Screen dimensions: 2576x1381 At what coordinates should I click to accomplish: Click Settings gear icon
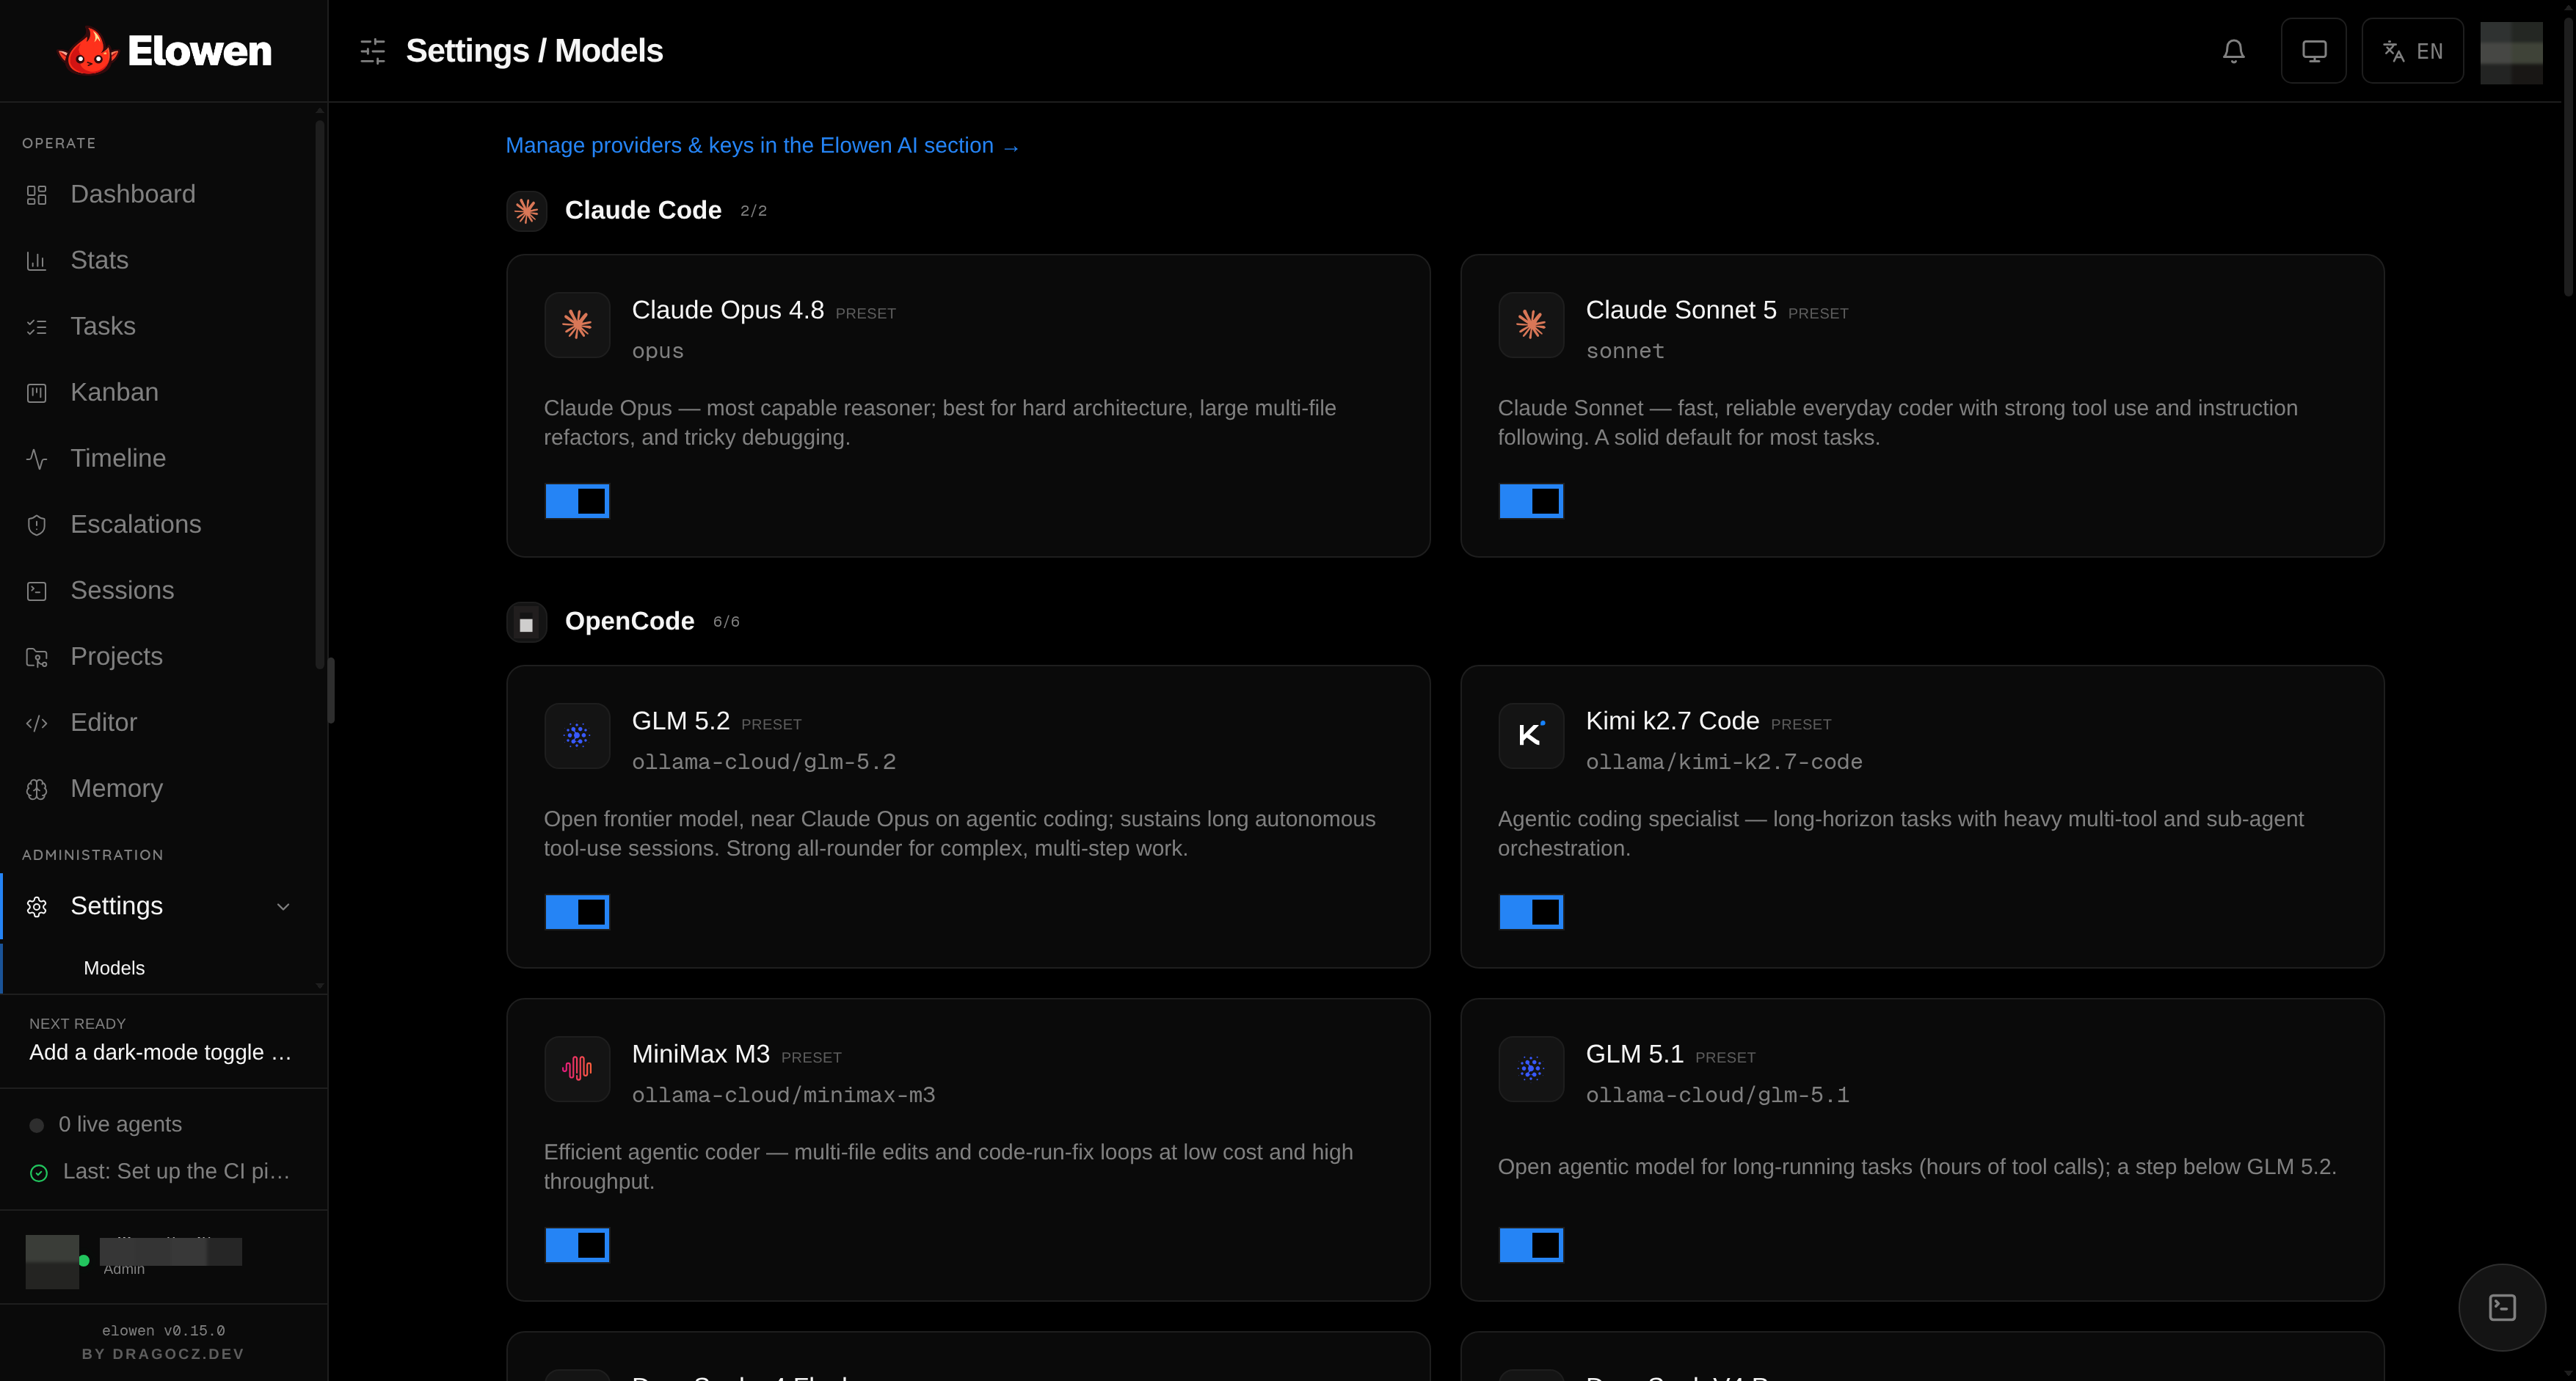point(37,906)
